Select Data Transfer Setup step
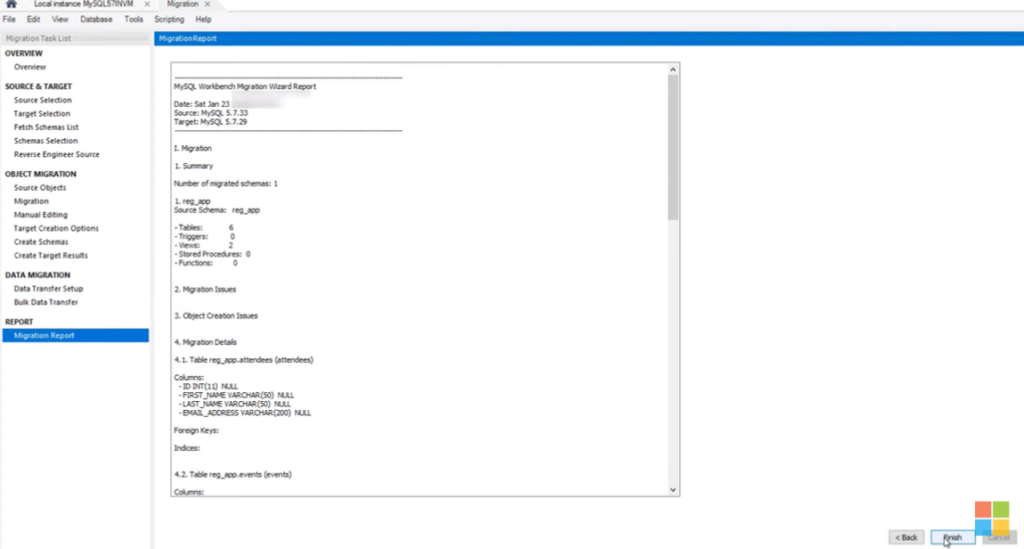1024x549 pixels. pos(48,289)
